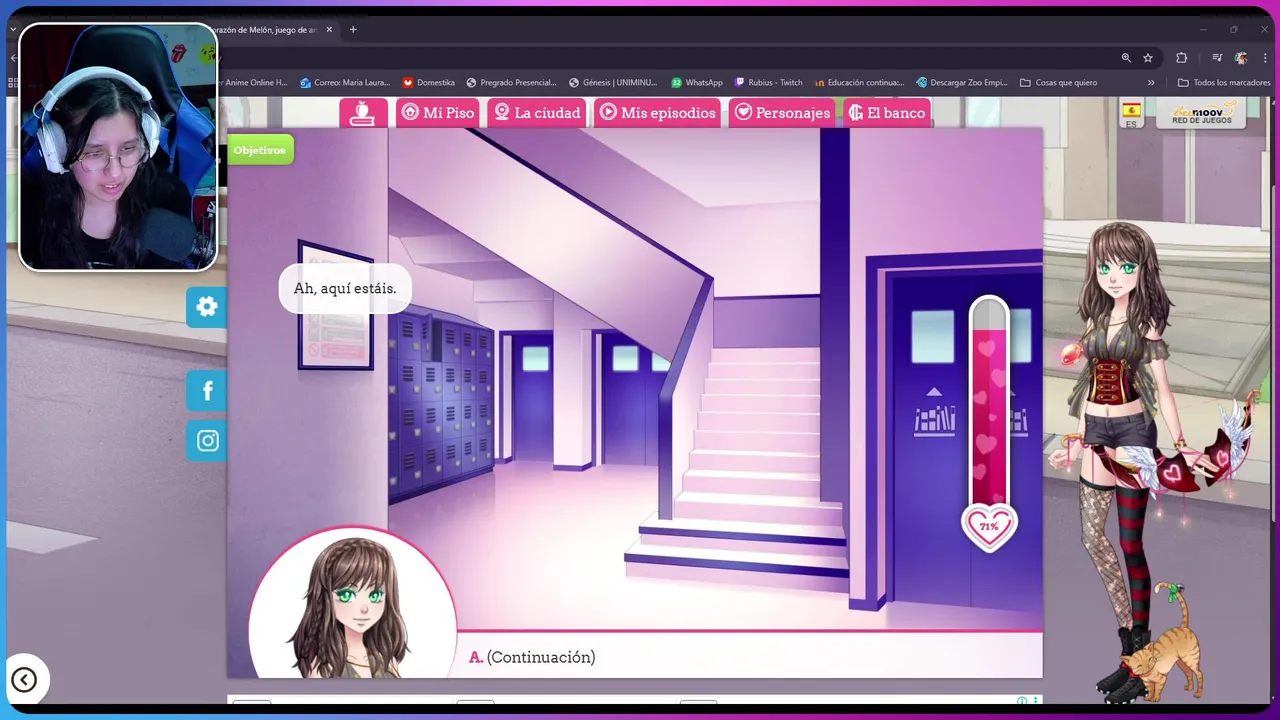Open the media controls icon in toolbar
Screen dimensions: 1280x720
click(x=1217, y=58)
